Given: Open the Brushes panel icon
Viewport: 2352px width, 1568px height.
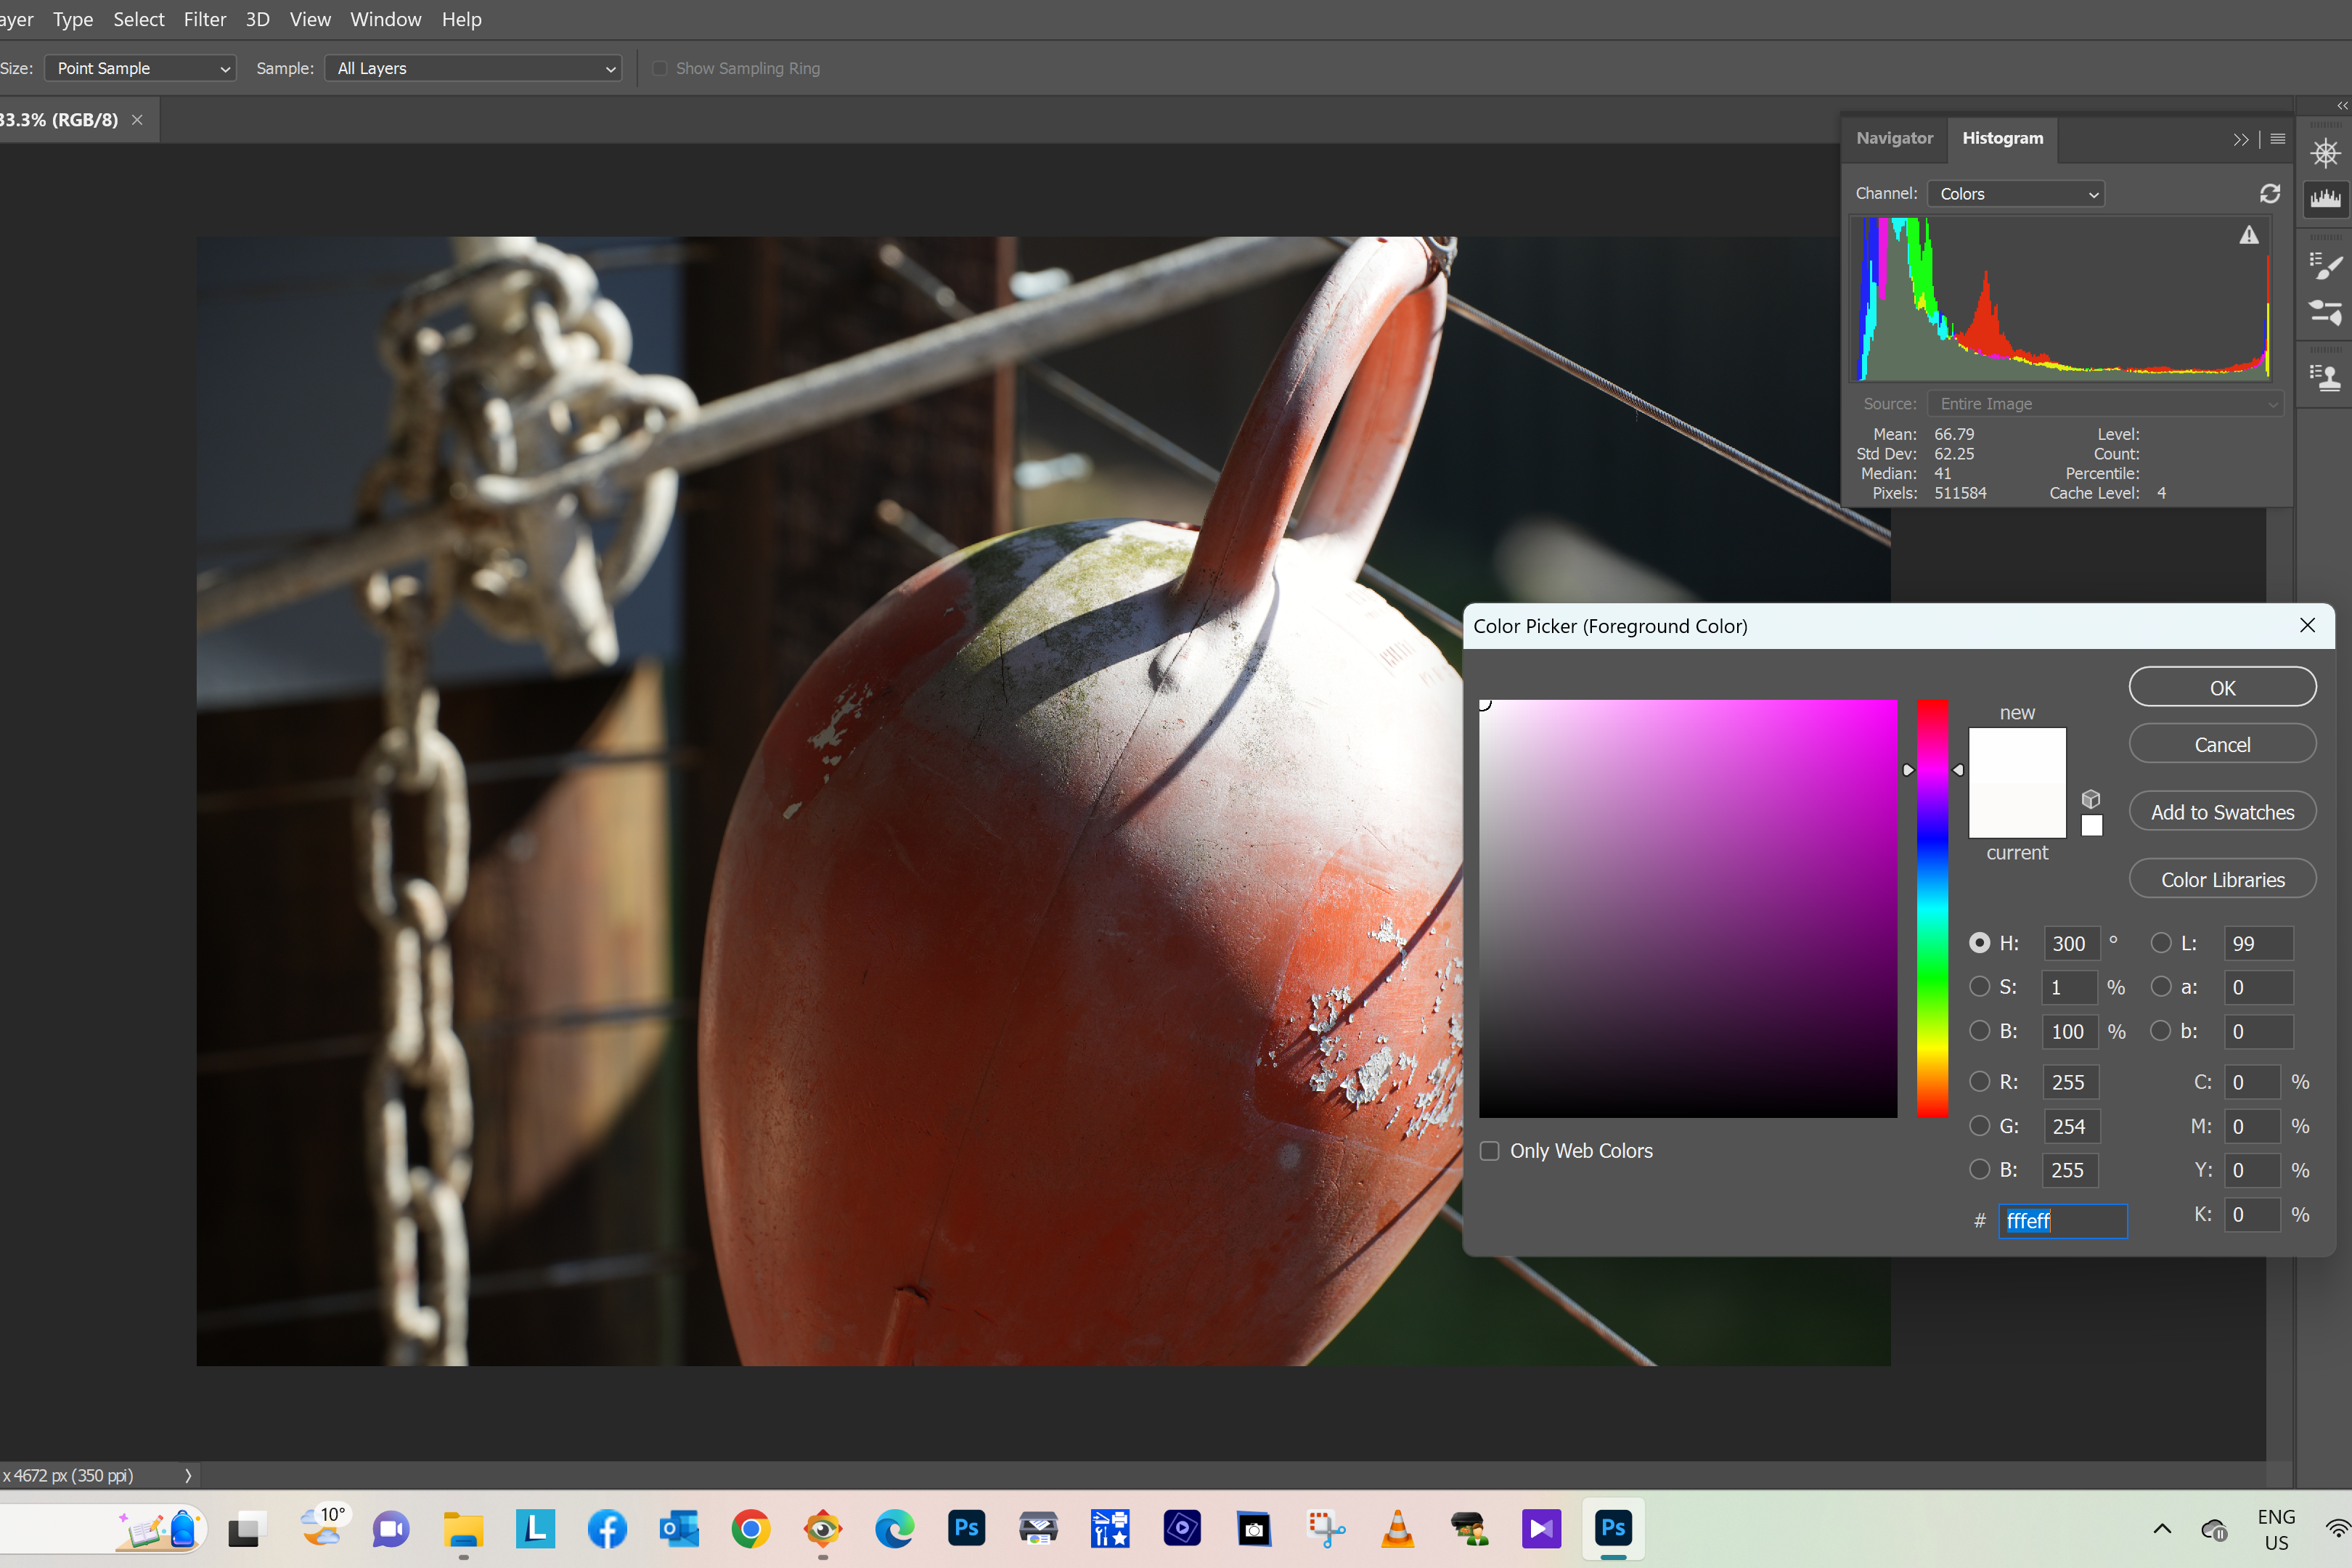Looking at the screenshot, I should [x=2325, y=312].
